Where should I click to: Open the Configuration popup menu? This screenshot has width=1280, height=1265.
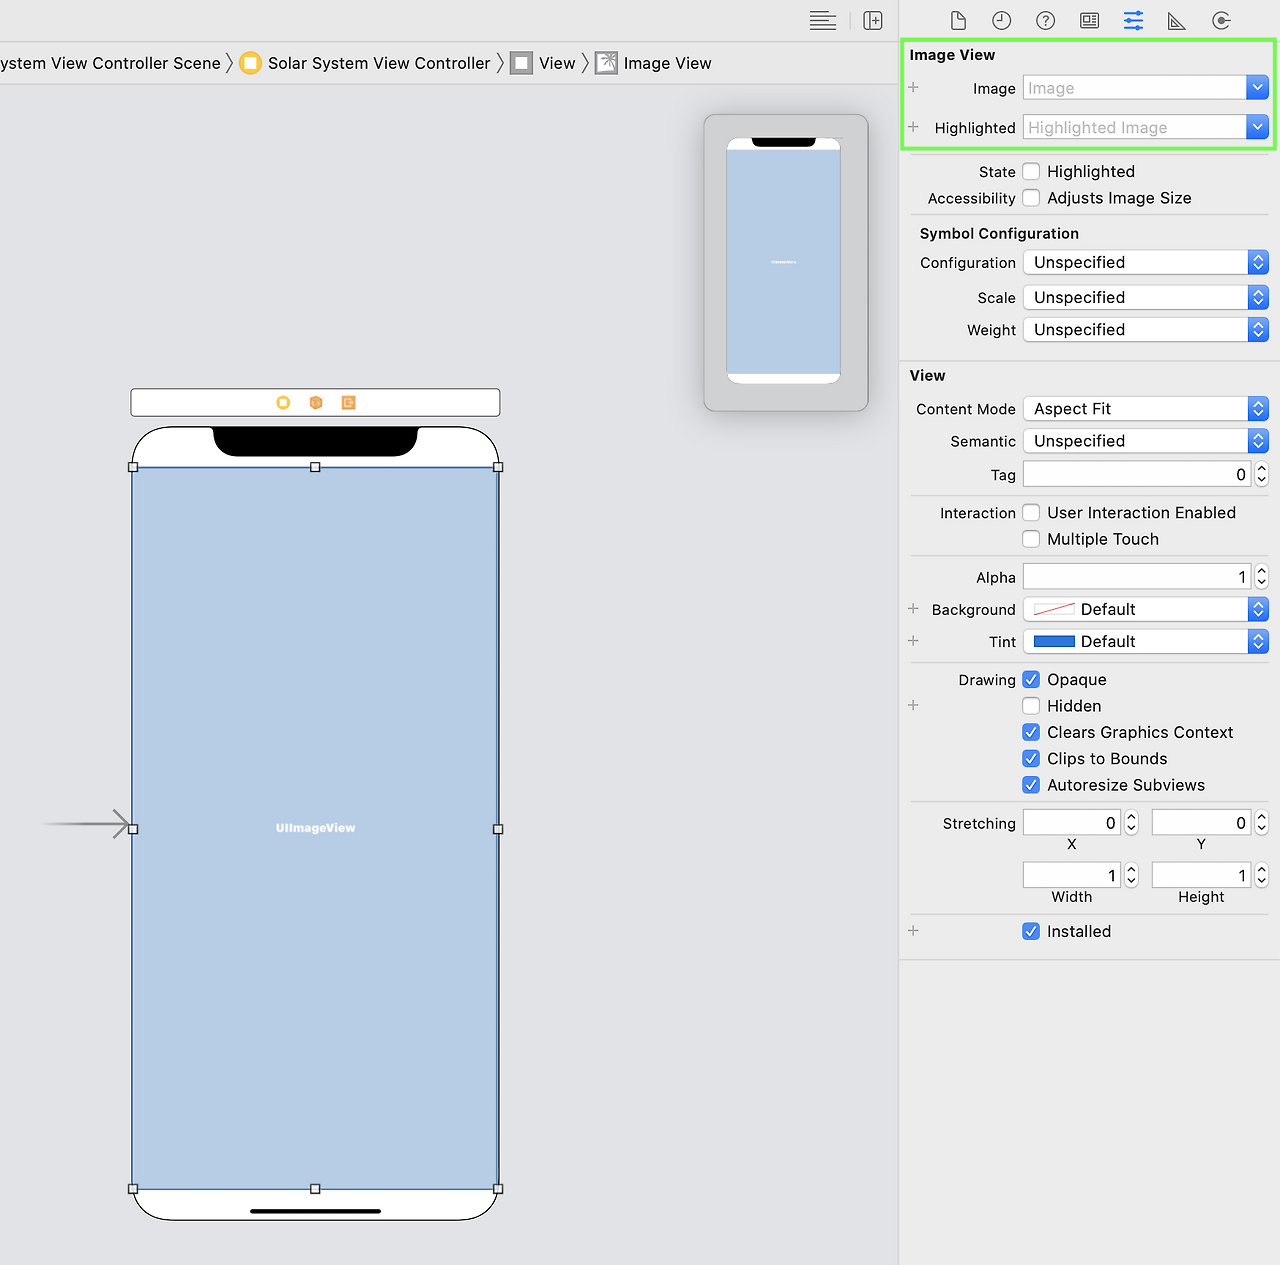(x=1146, y=262)
